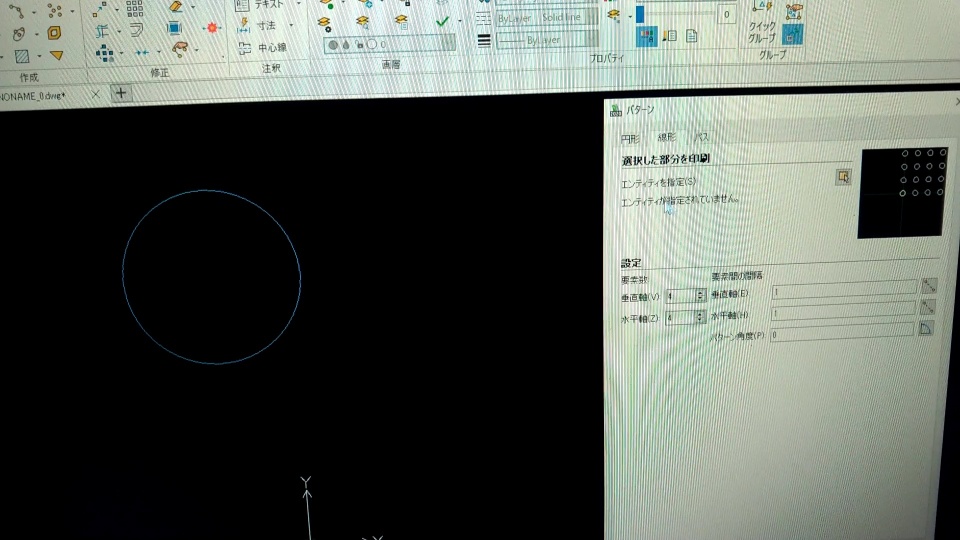
Task: Click the 垂直軸(V) element count stepper arrows
Action: click(700, 295)
